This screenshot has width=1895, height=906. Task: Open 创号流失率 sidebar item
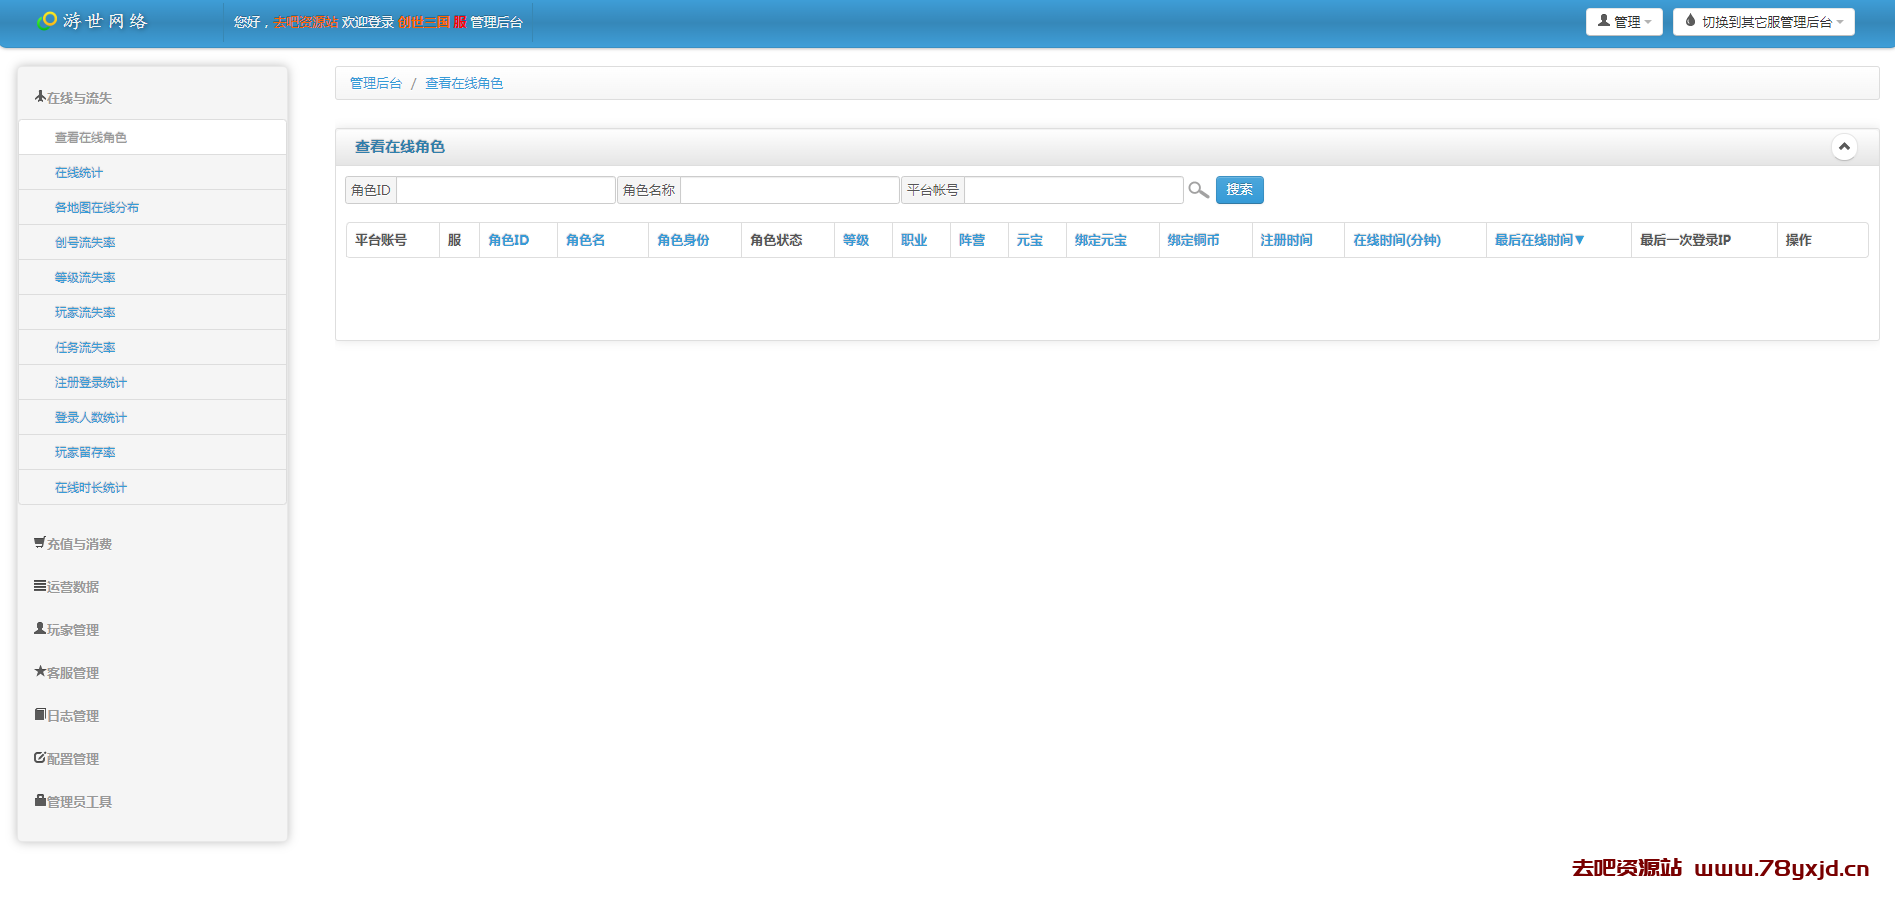tap(152, 242)
